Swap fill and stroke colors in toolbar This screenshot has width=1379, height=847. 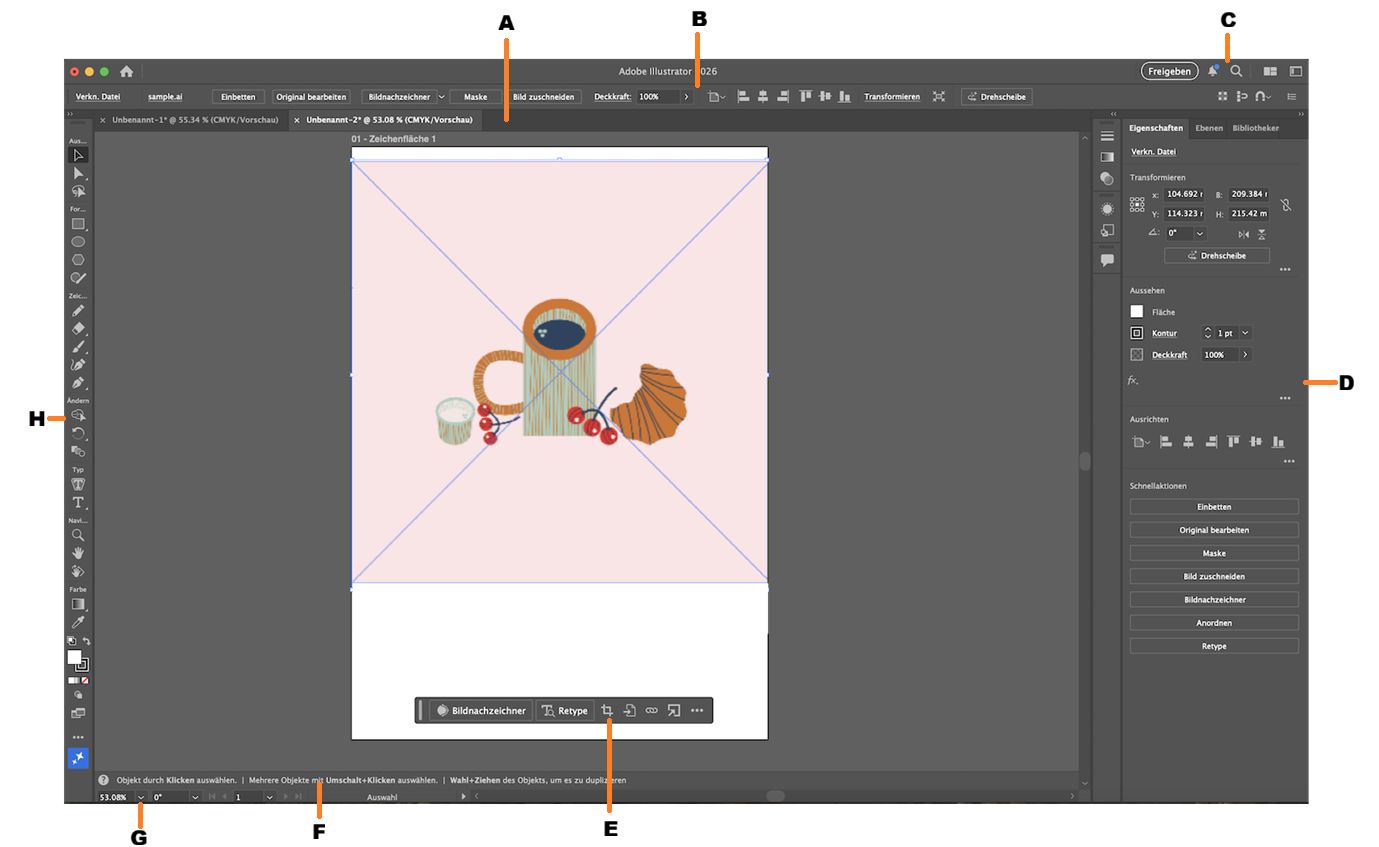pyautogui.click(x=87, y=641)
